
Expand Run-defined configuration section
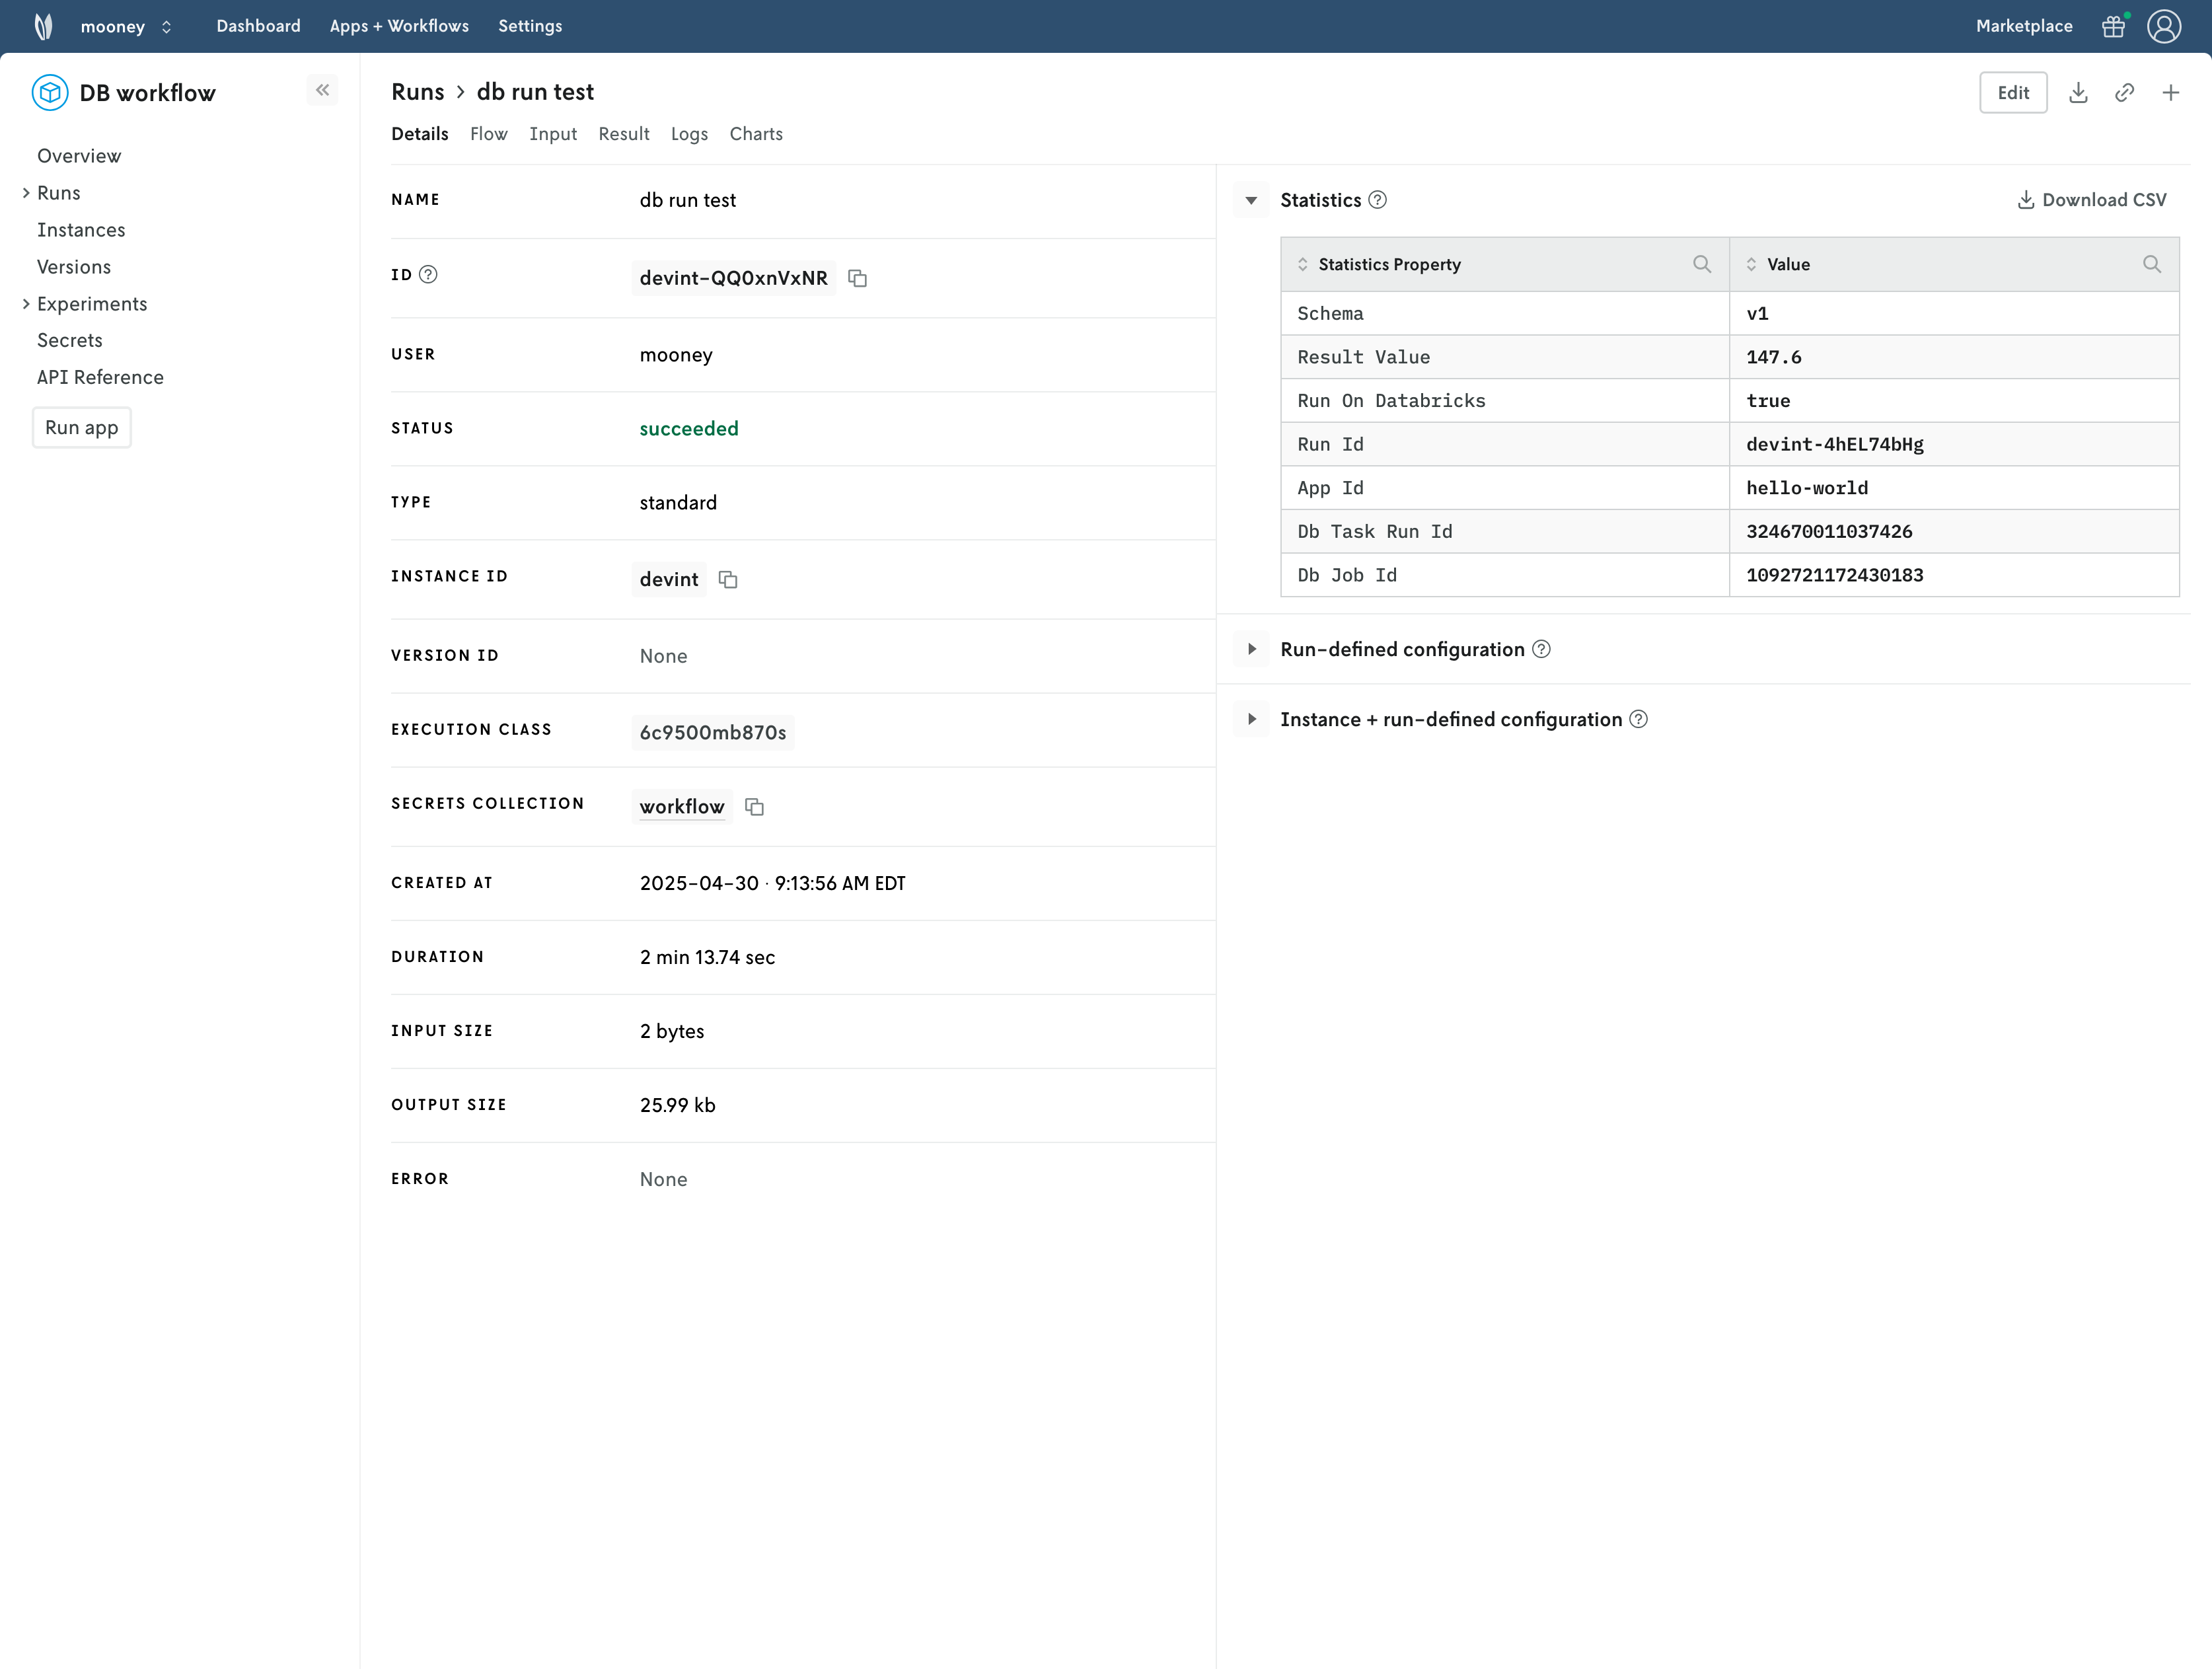pyautogui.click(x=1251, y=649)
